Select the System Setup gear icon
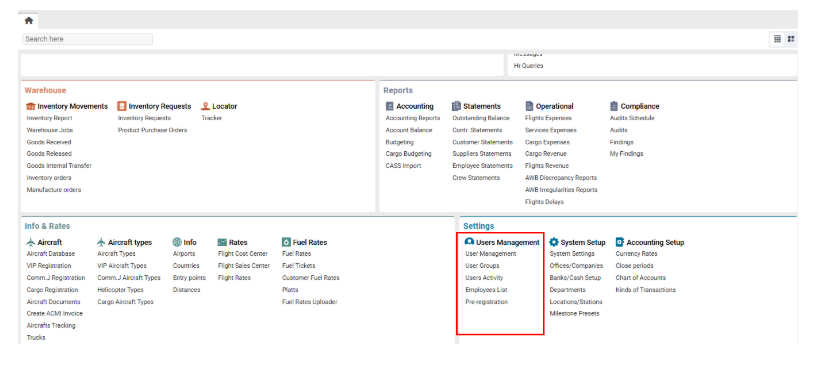Viewport: 815px width, 372px height. (554, 242)
